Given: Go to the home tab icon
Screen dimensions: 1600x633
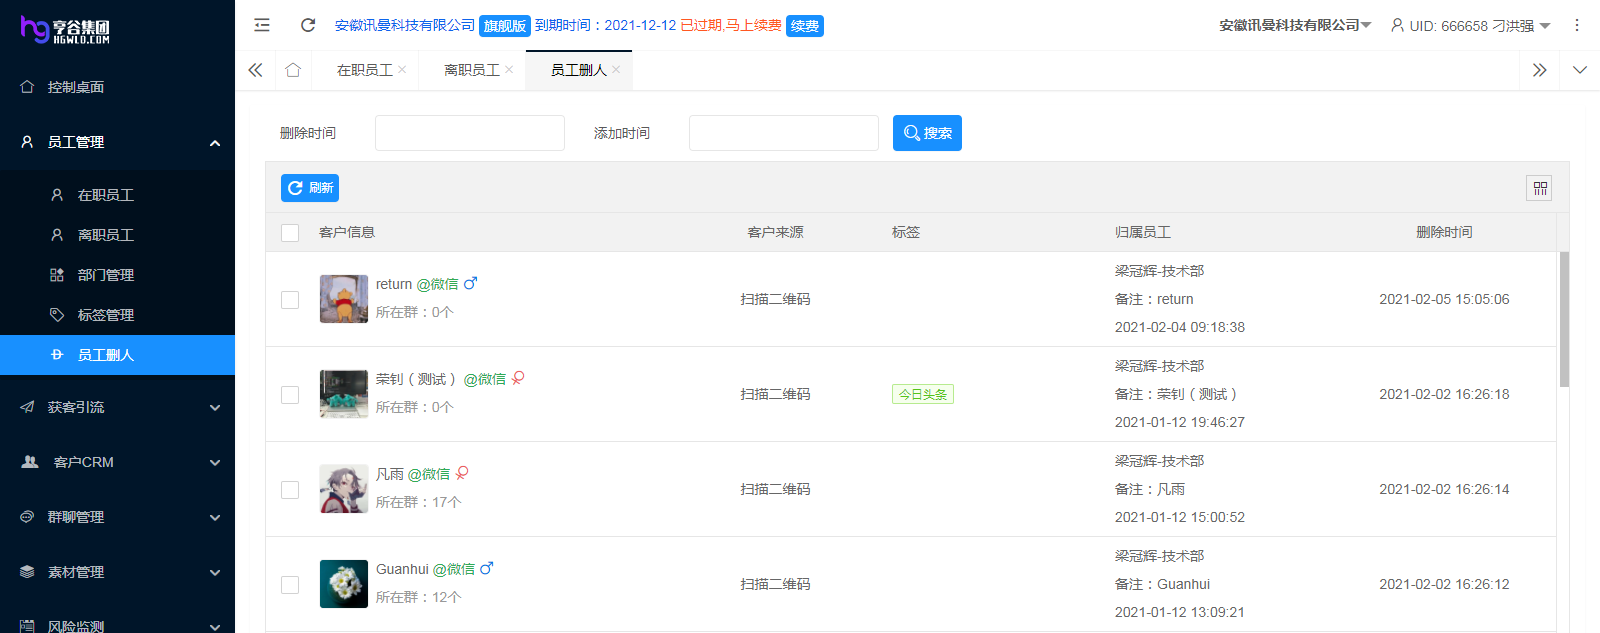Looking at the screenshot, I should (293, 70).
